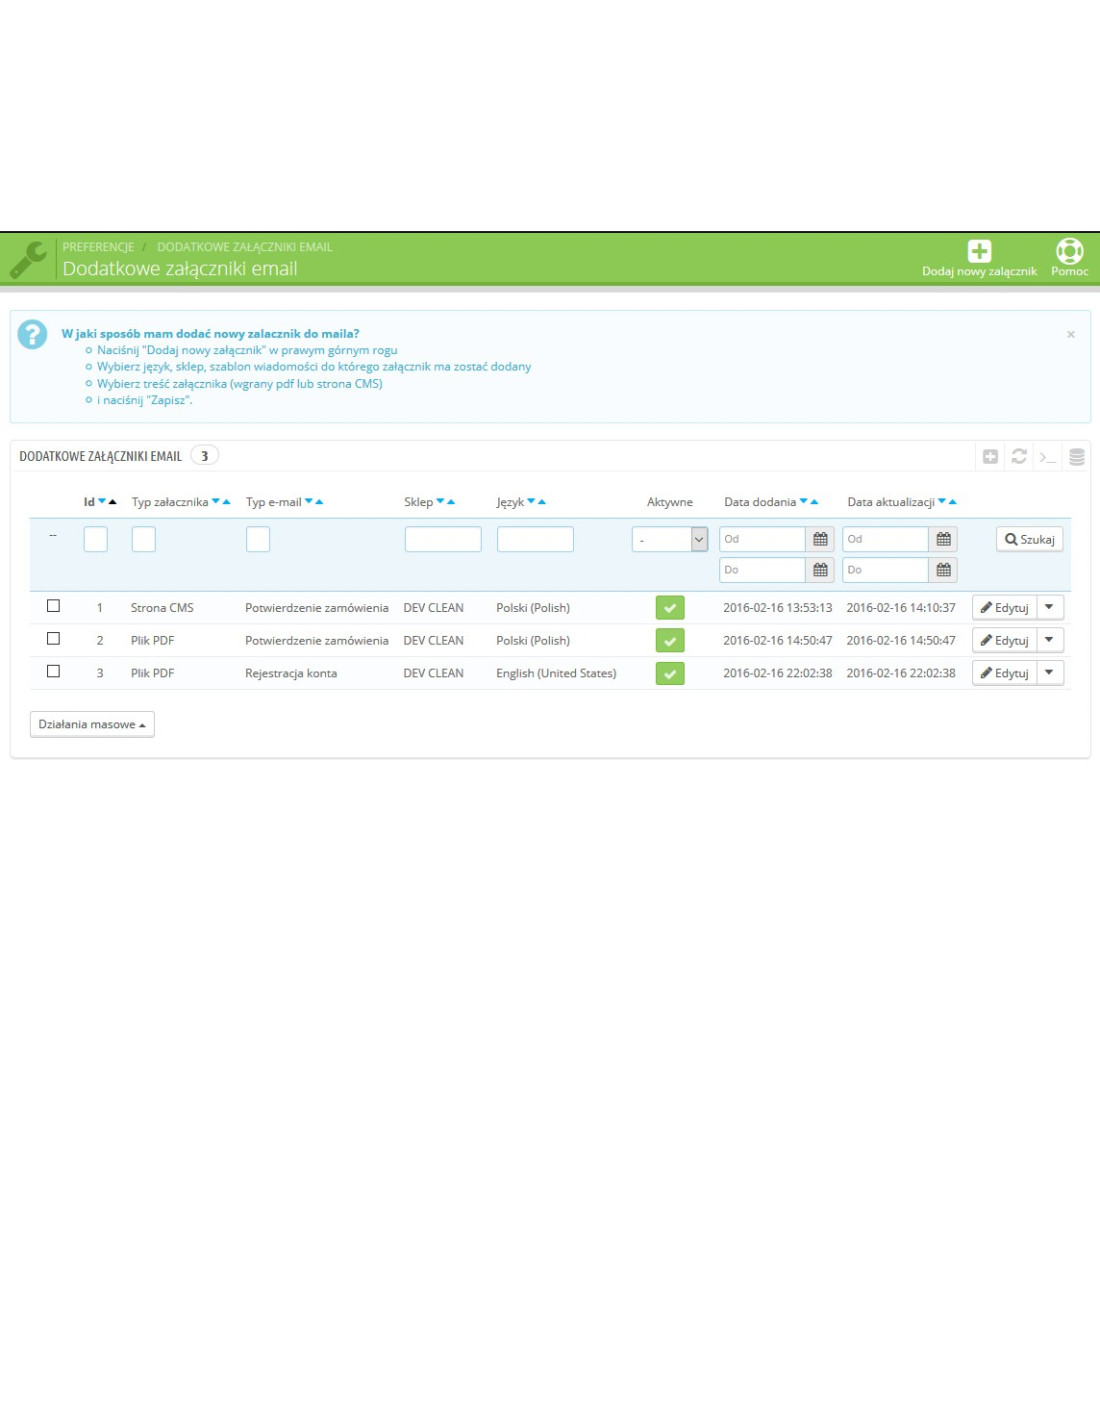Viewport: 1100px width, 1422px height.
Task: Toggle active status for row 2
Action: (x=670, y=641)
